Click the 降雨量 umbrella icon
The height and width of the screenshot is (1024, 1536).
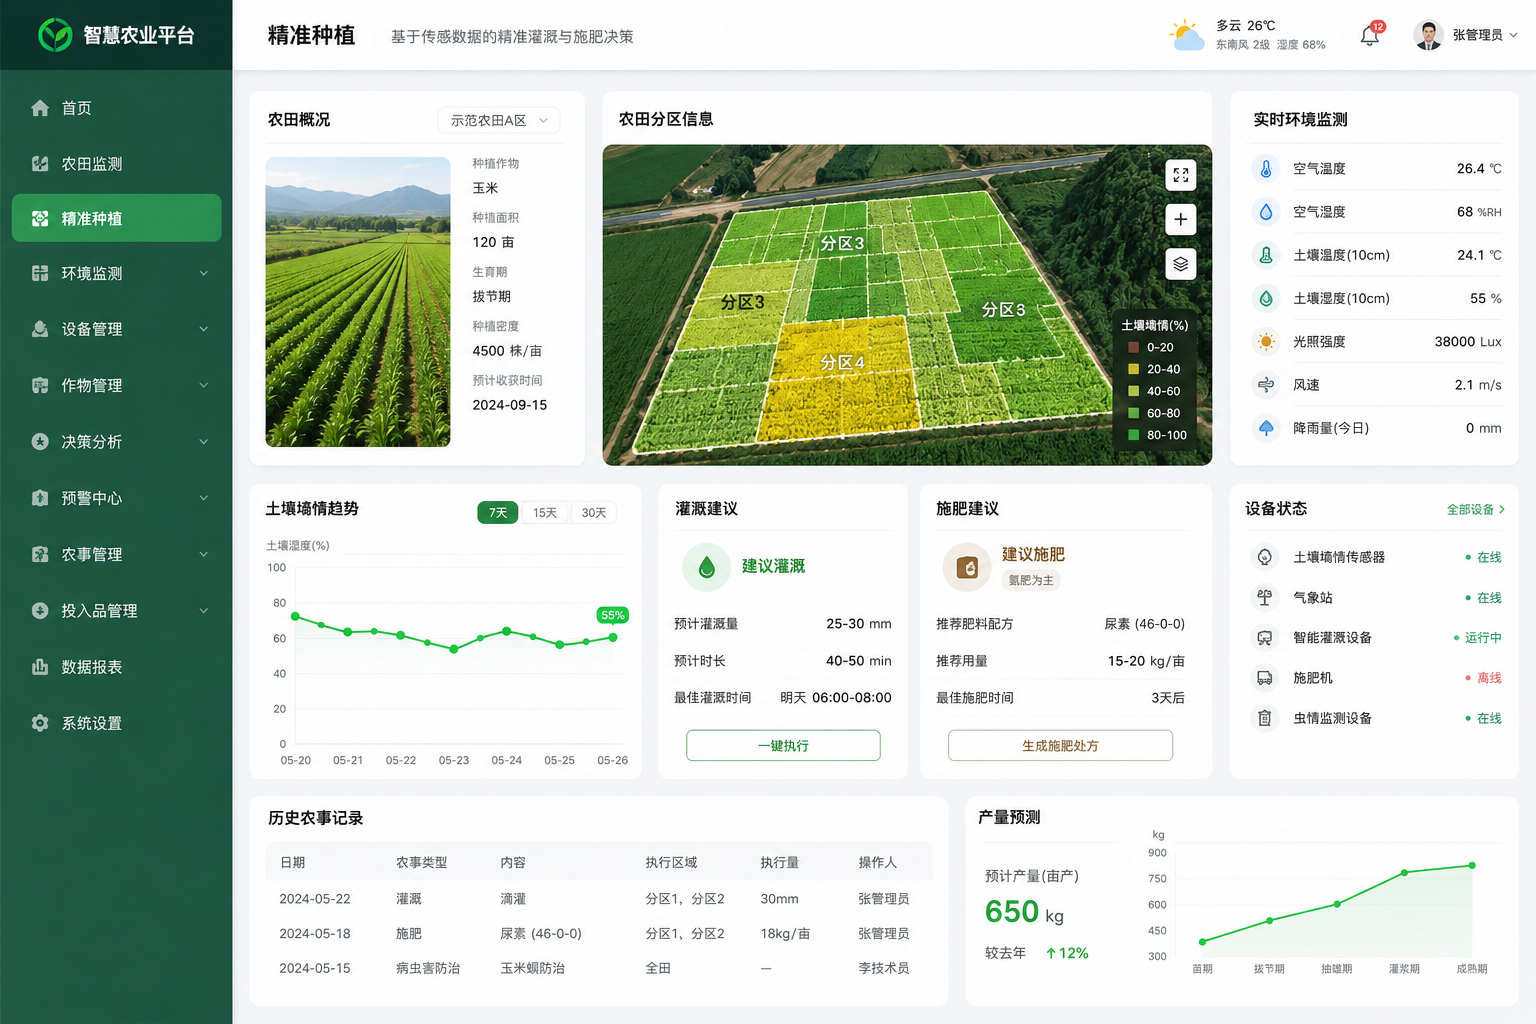(x=1266, y=428)
